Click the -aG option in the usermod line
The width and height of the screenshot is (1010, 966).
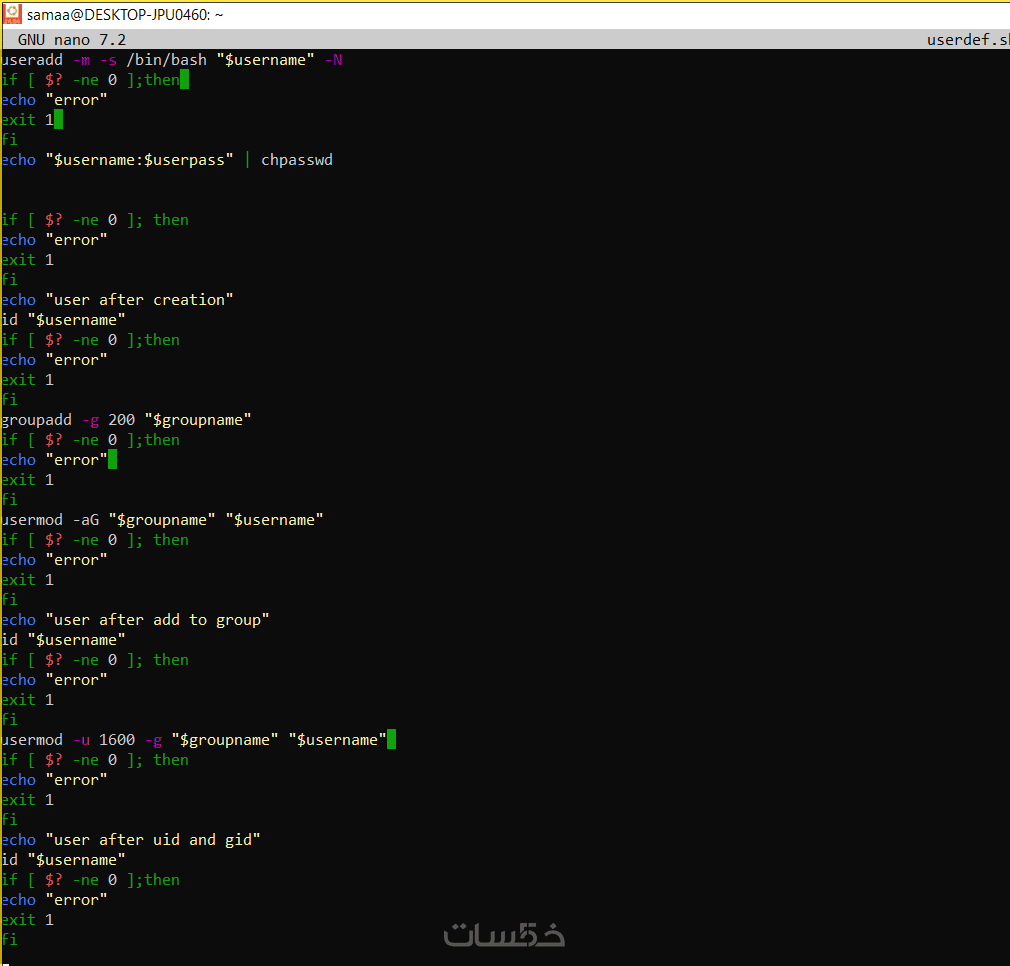(x=86, y=520)
